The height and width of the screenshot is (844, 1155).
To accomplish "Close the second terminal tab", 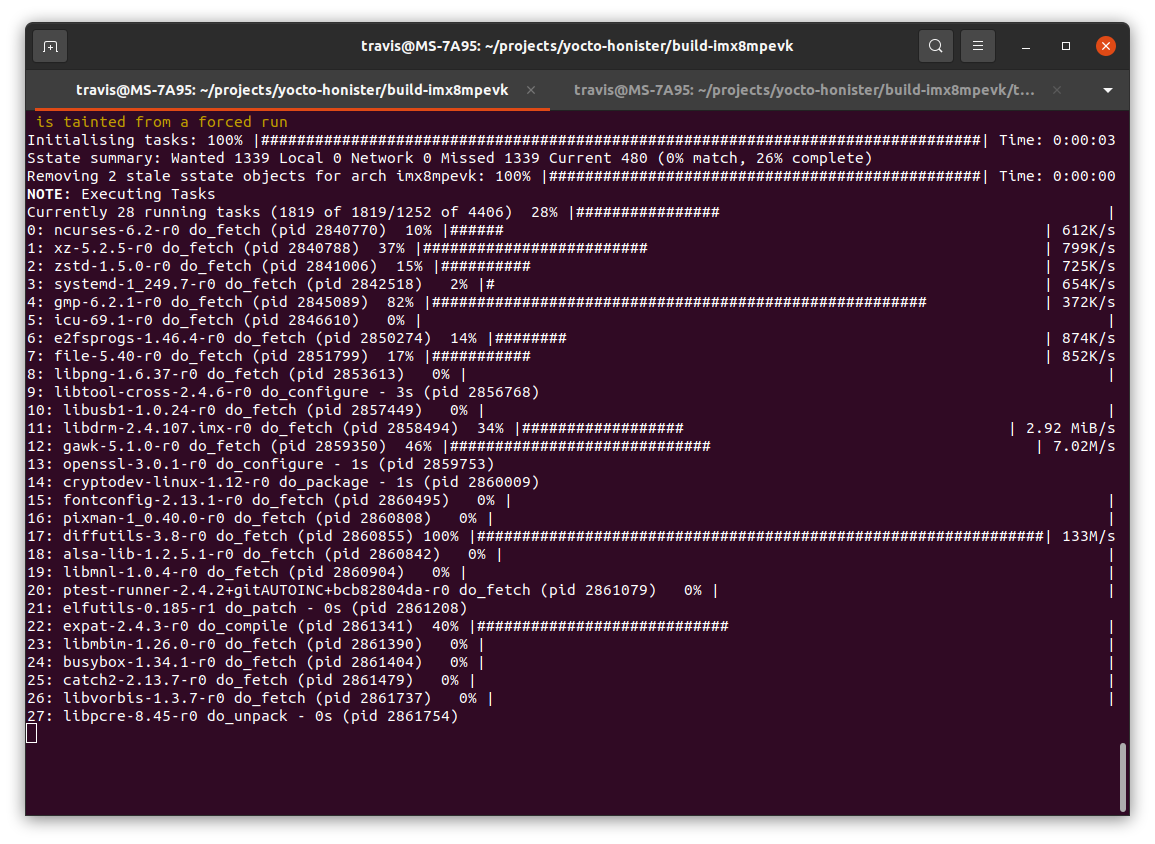I will (1057, 90).
